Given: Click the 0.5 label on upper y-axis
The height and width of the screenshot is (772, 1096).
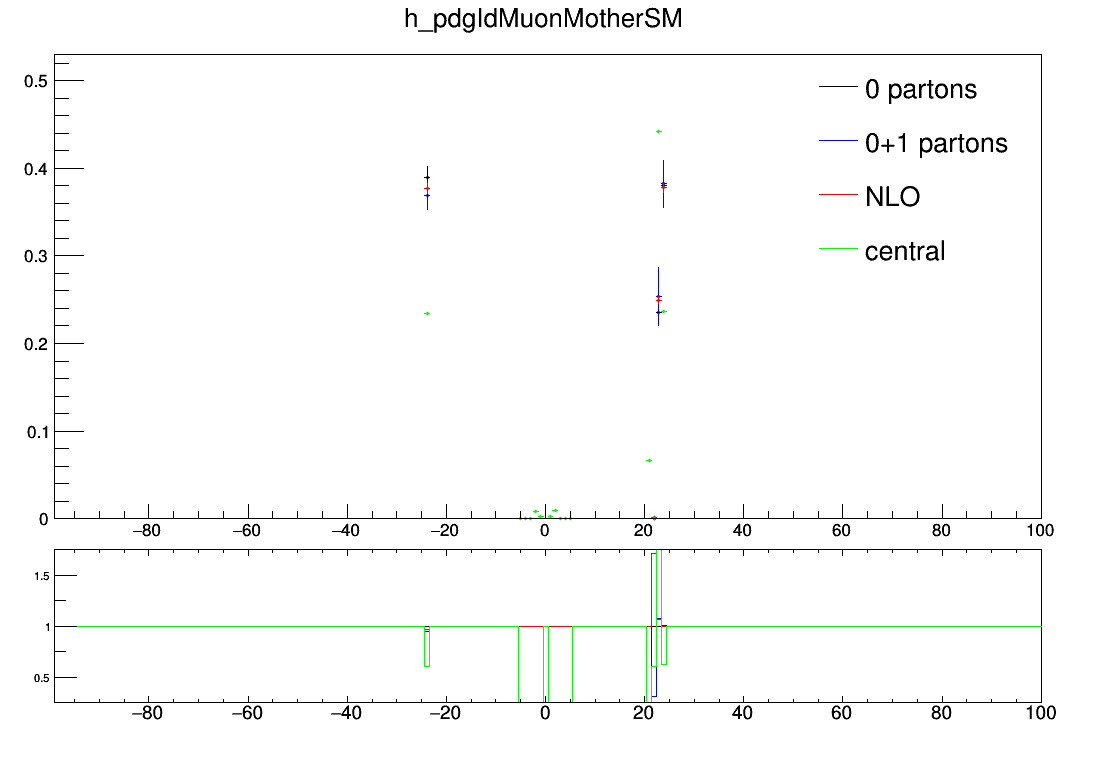Looking at the screenshot, I should pyautogui.click(x=36, y=81).
